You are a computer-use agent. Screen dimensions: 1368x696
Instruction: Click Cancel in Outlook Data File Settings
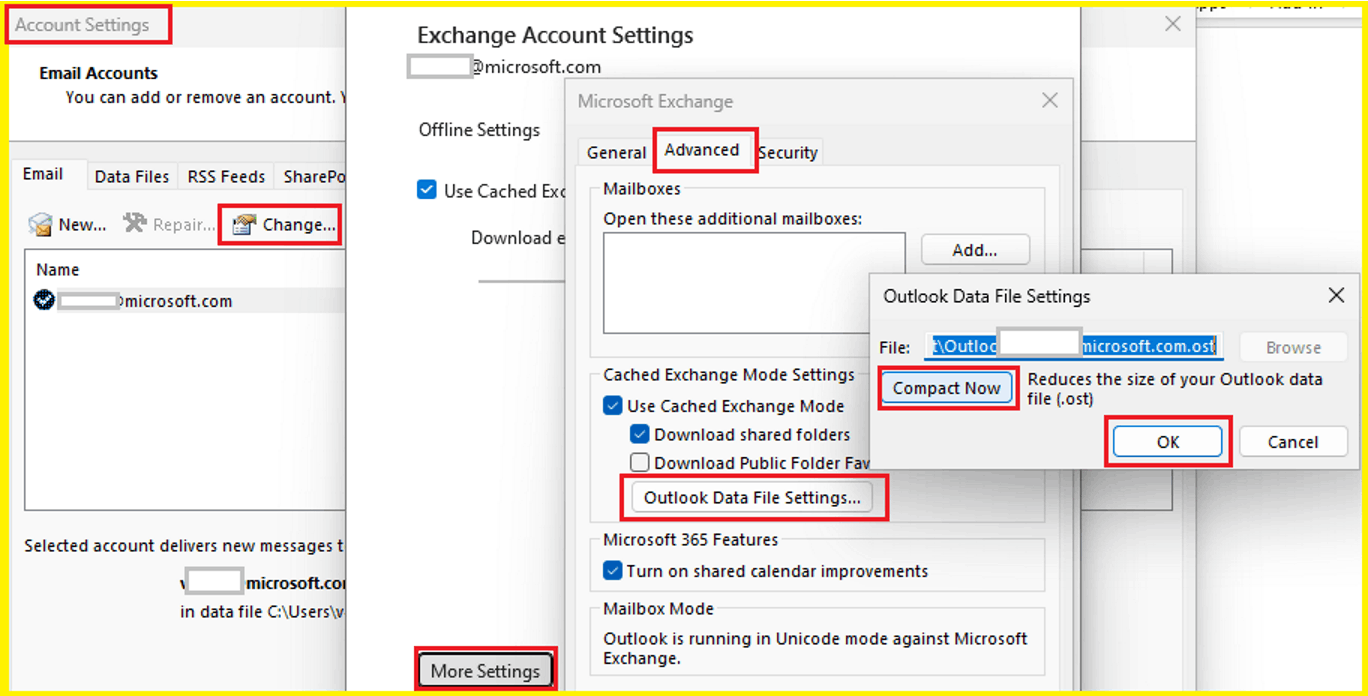pyautogui.click(x=1293, y=441)
